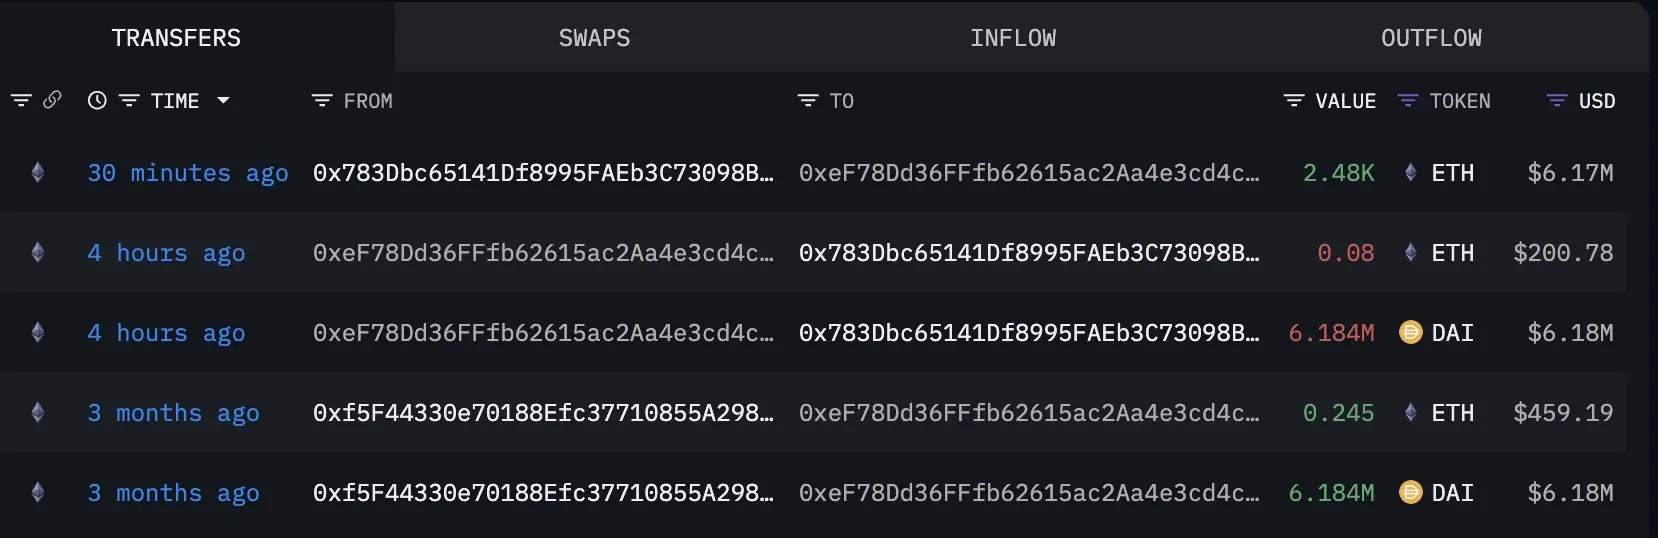Open the chain filter icon at far left
The height and width of the screenshot is (538, 1658).
tap(21, 100)
